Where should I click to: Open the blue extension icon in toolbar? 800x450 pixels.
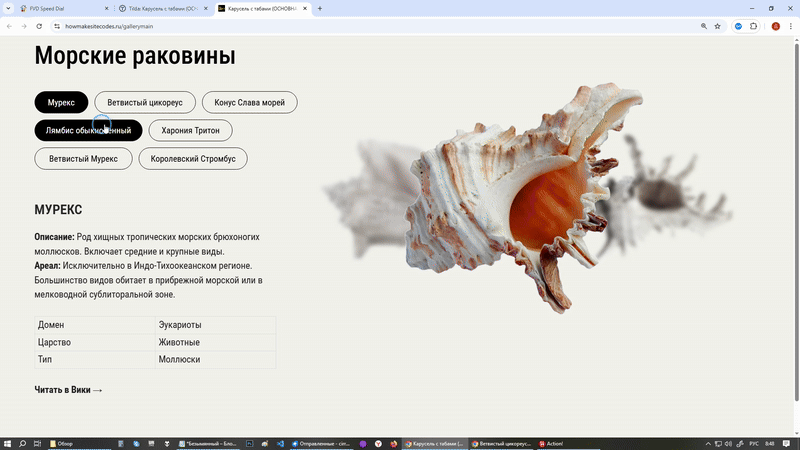[x=738, y=26]
